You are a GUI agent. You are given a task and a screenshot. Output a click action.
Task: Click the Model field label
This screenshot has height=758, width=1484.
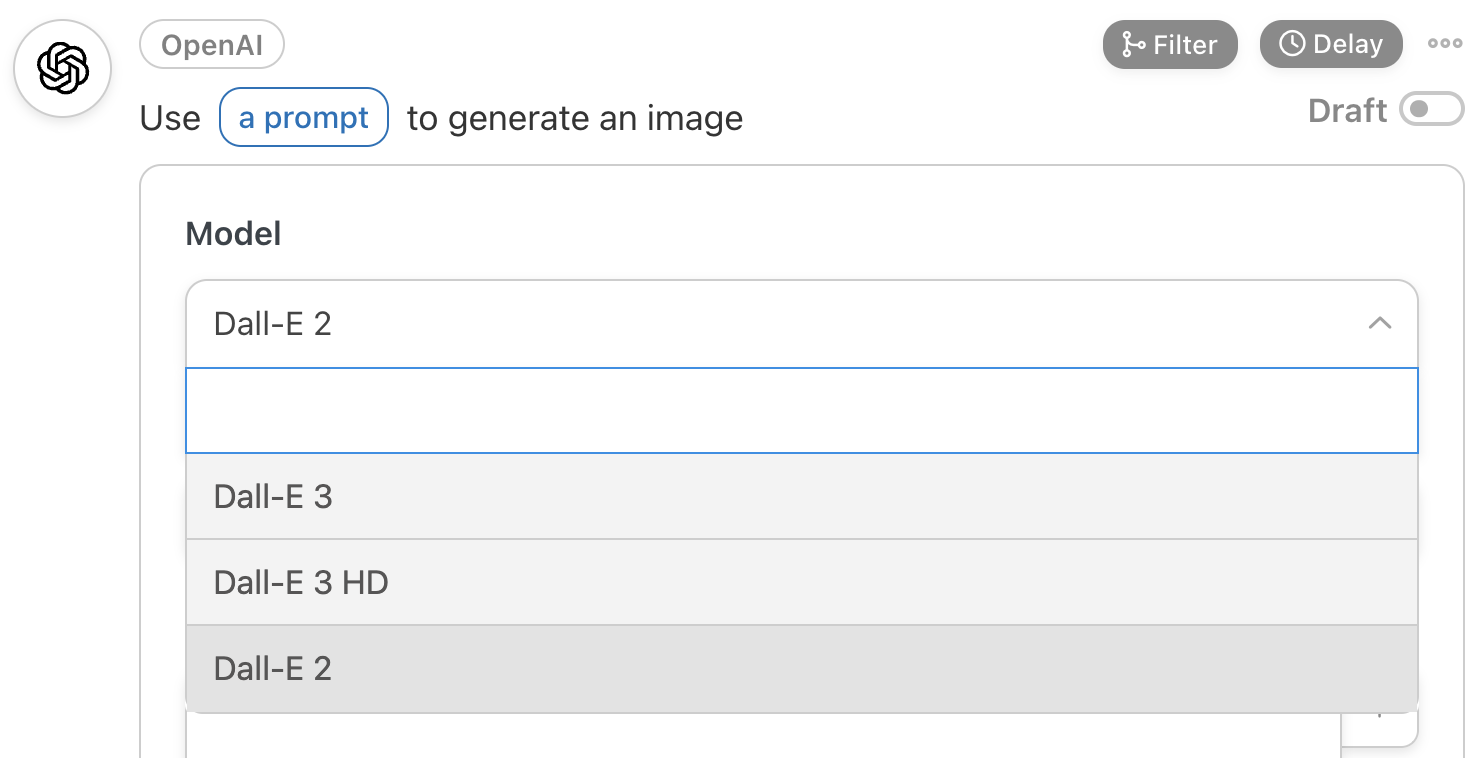tap(233, 234)
